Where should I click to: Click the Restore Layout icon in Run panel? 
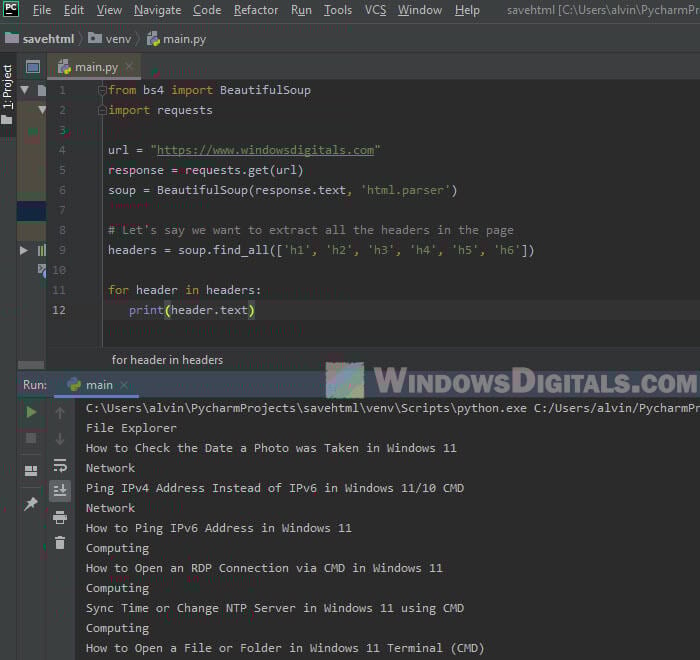(x=31, y=471)
